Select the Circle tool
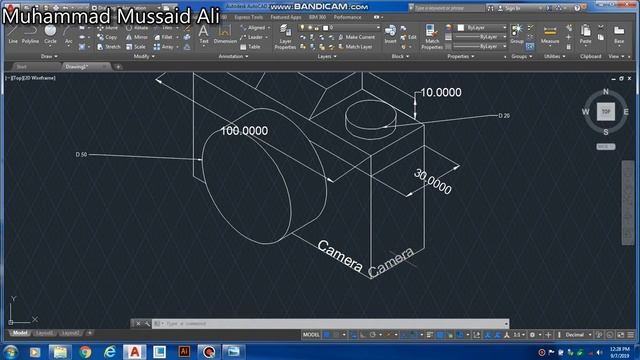Viewport: 640px width, 360px height. point(50,35)
